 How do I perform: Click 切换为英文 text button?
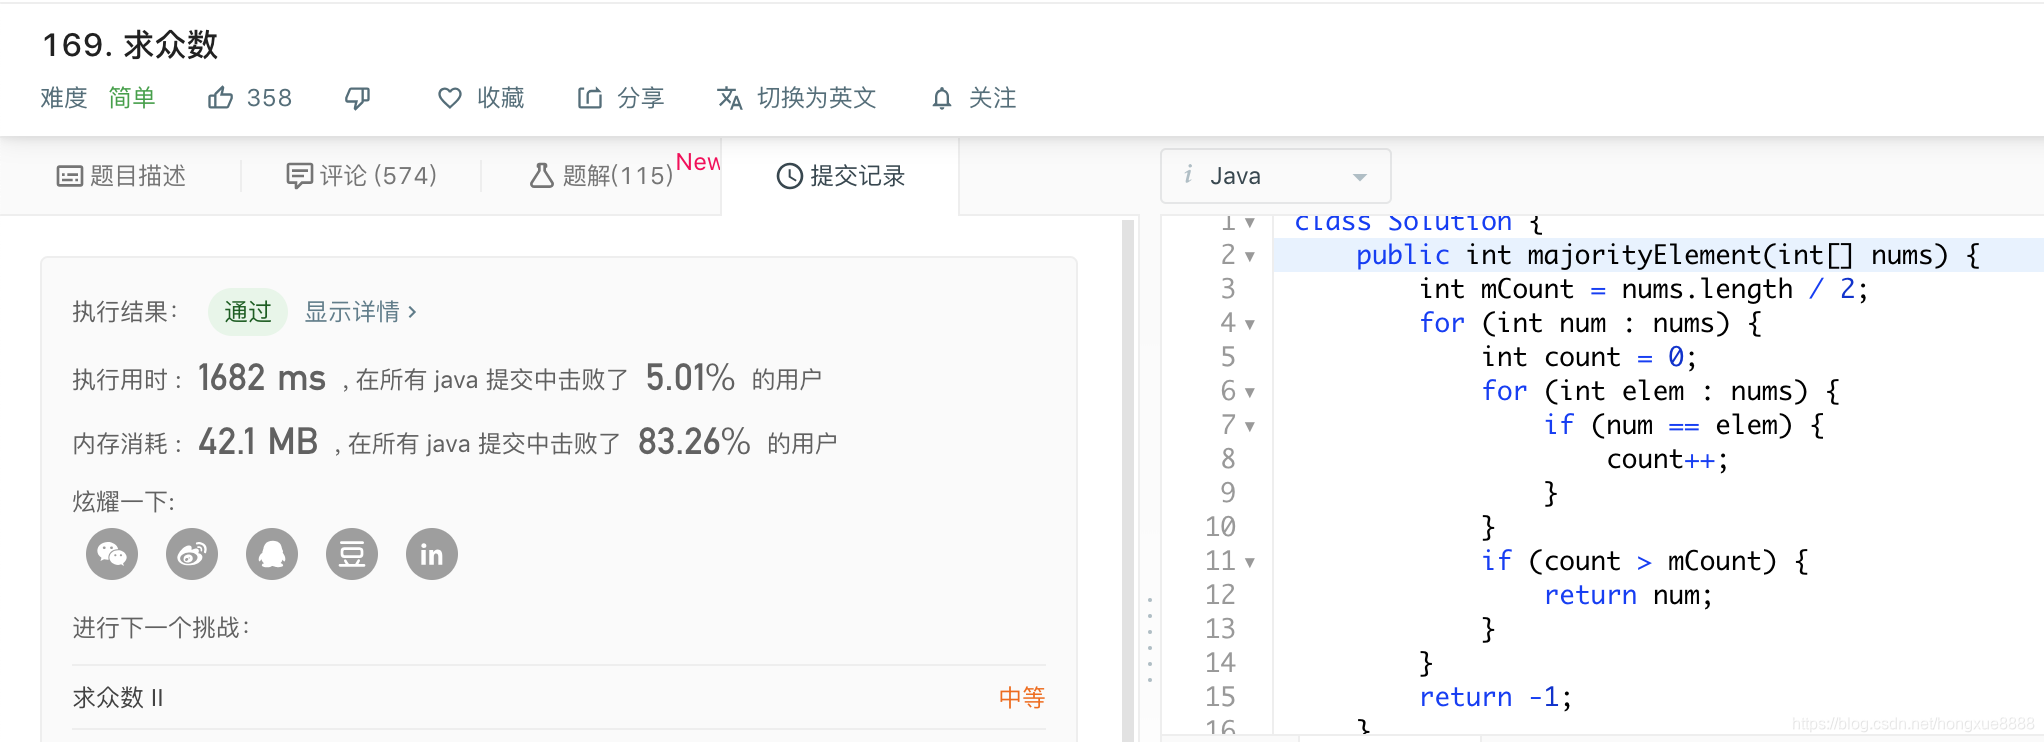point(816,98)
